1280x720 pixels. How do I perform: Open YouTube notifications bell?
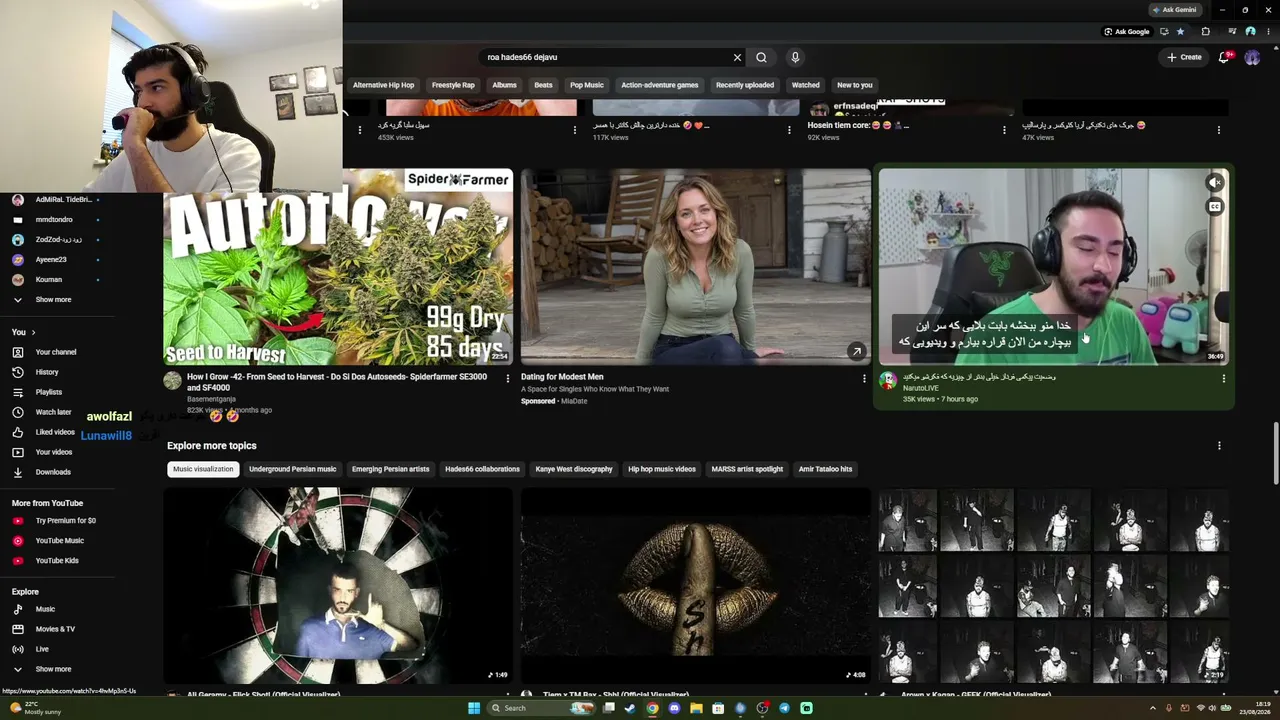(1224, 57)
